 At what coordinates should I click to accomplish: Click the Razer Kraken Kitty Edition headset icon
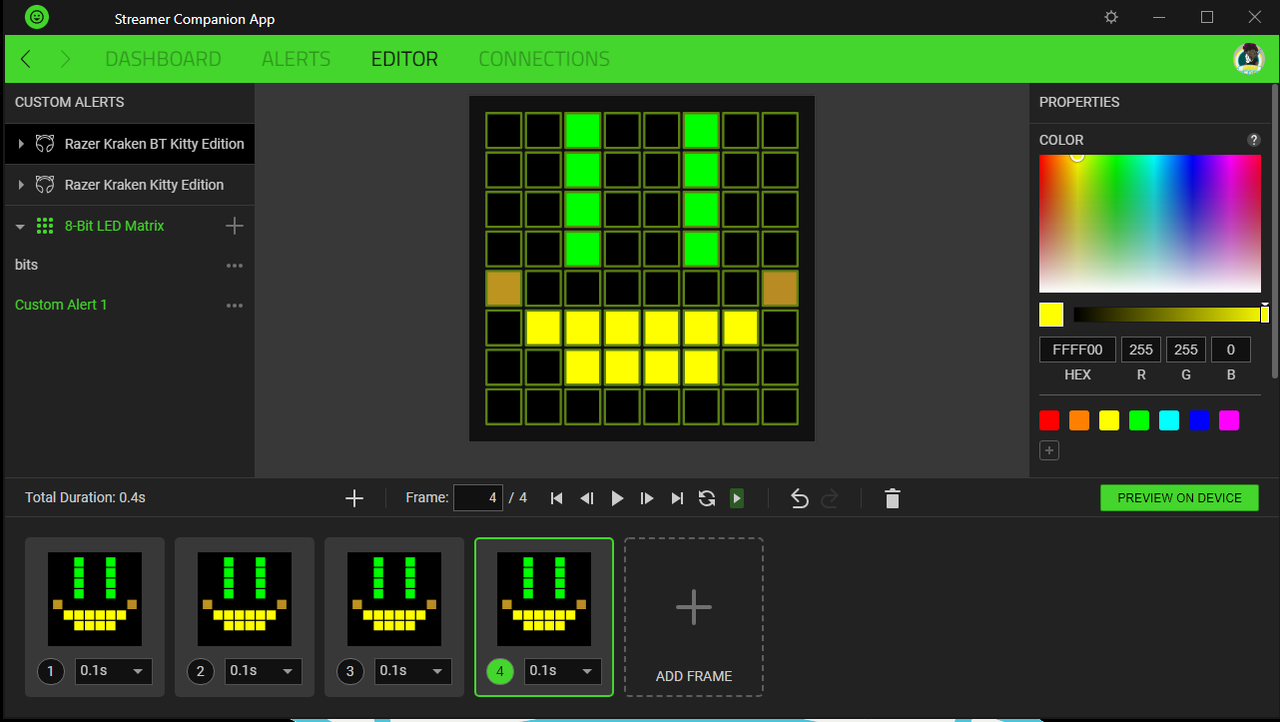[x=45, y=185]
